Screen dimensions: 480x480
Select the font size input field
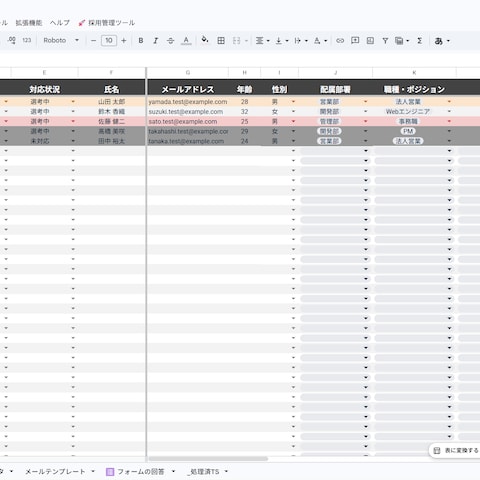[x=109, y=41]
